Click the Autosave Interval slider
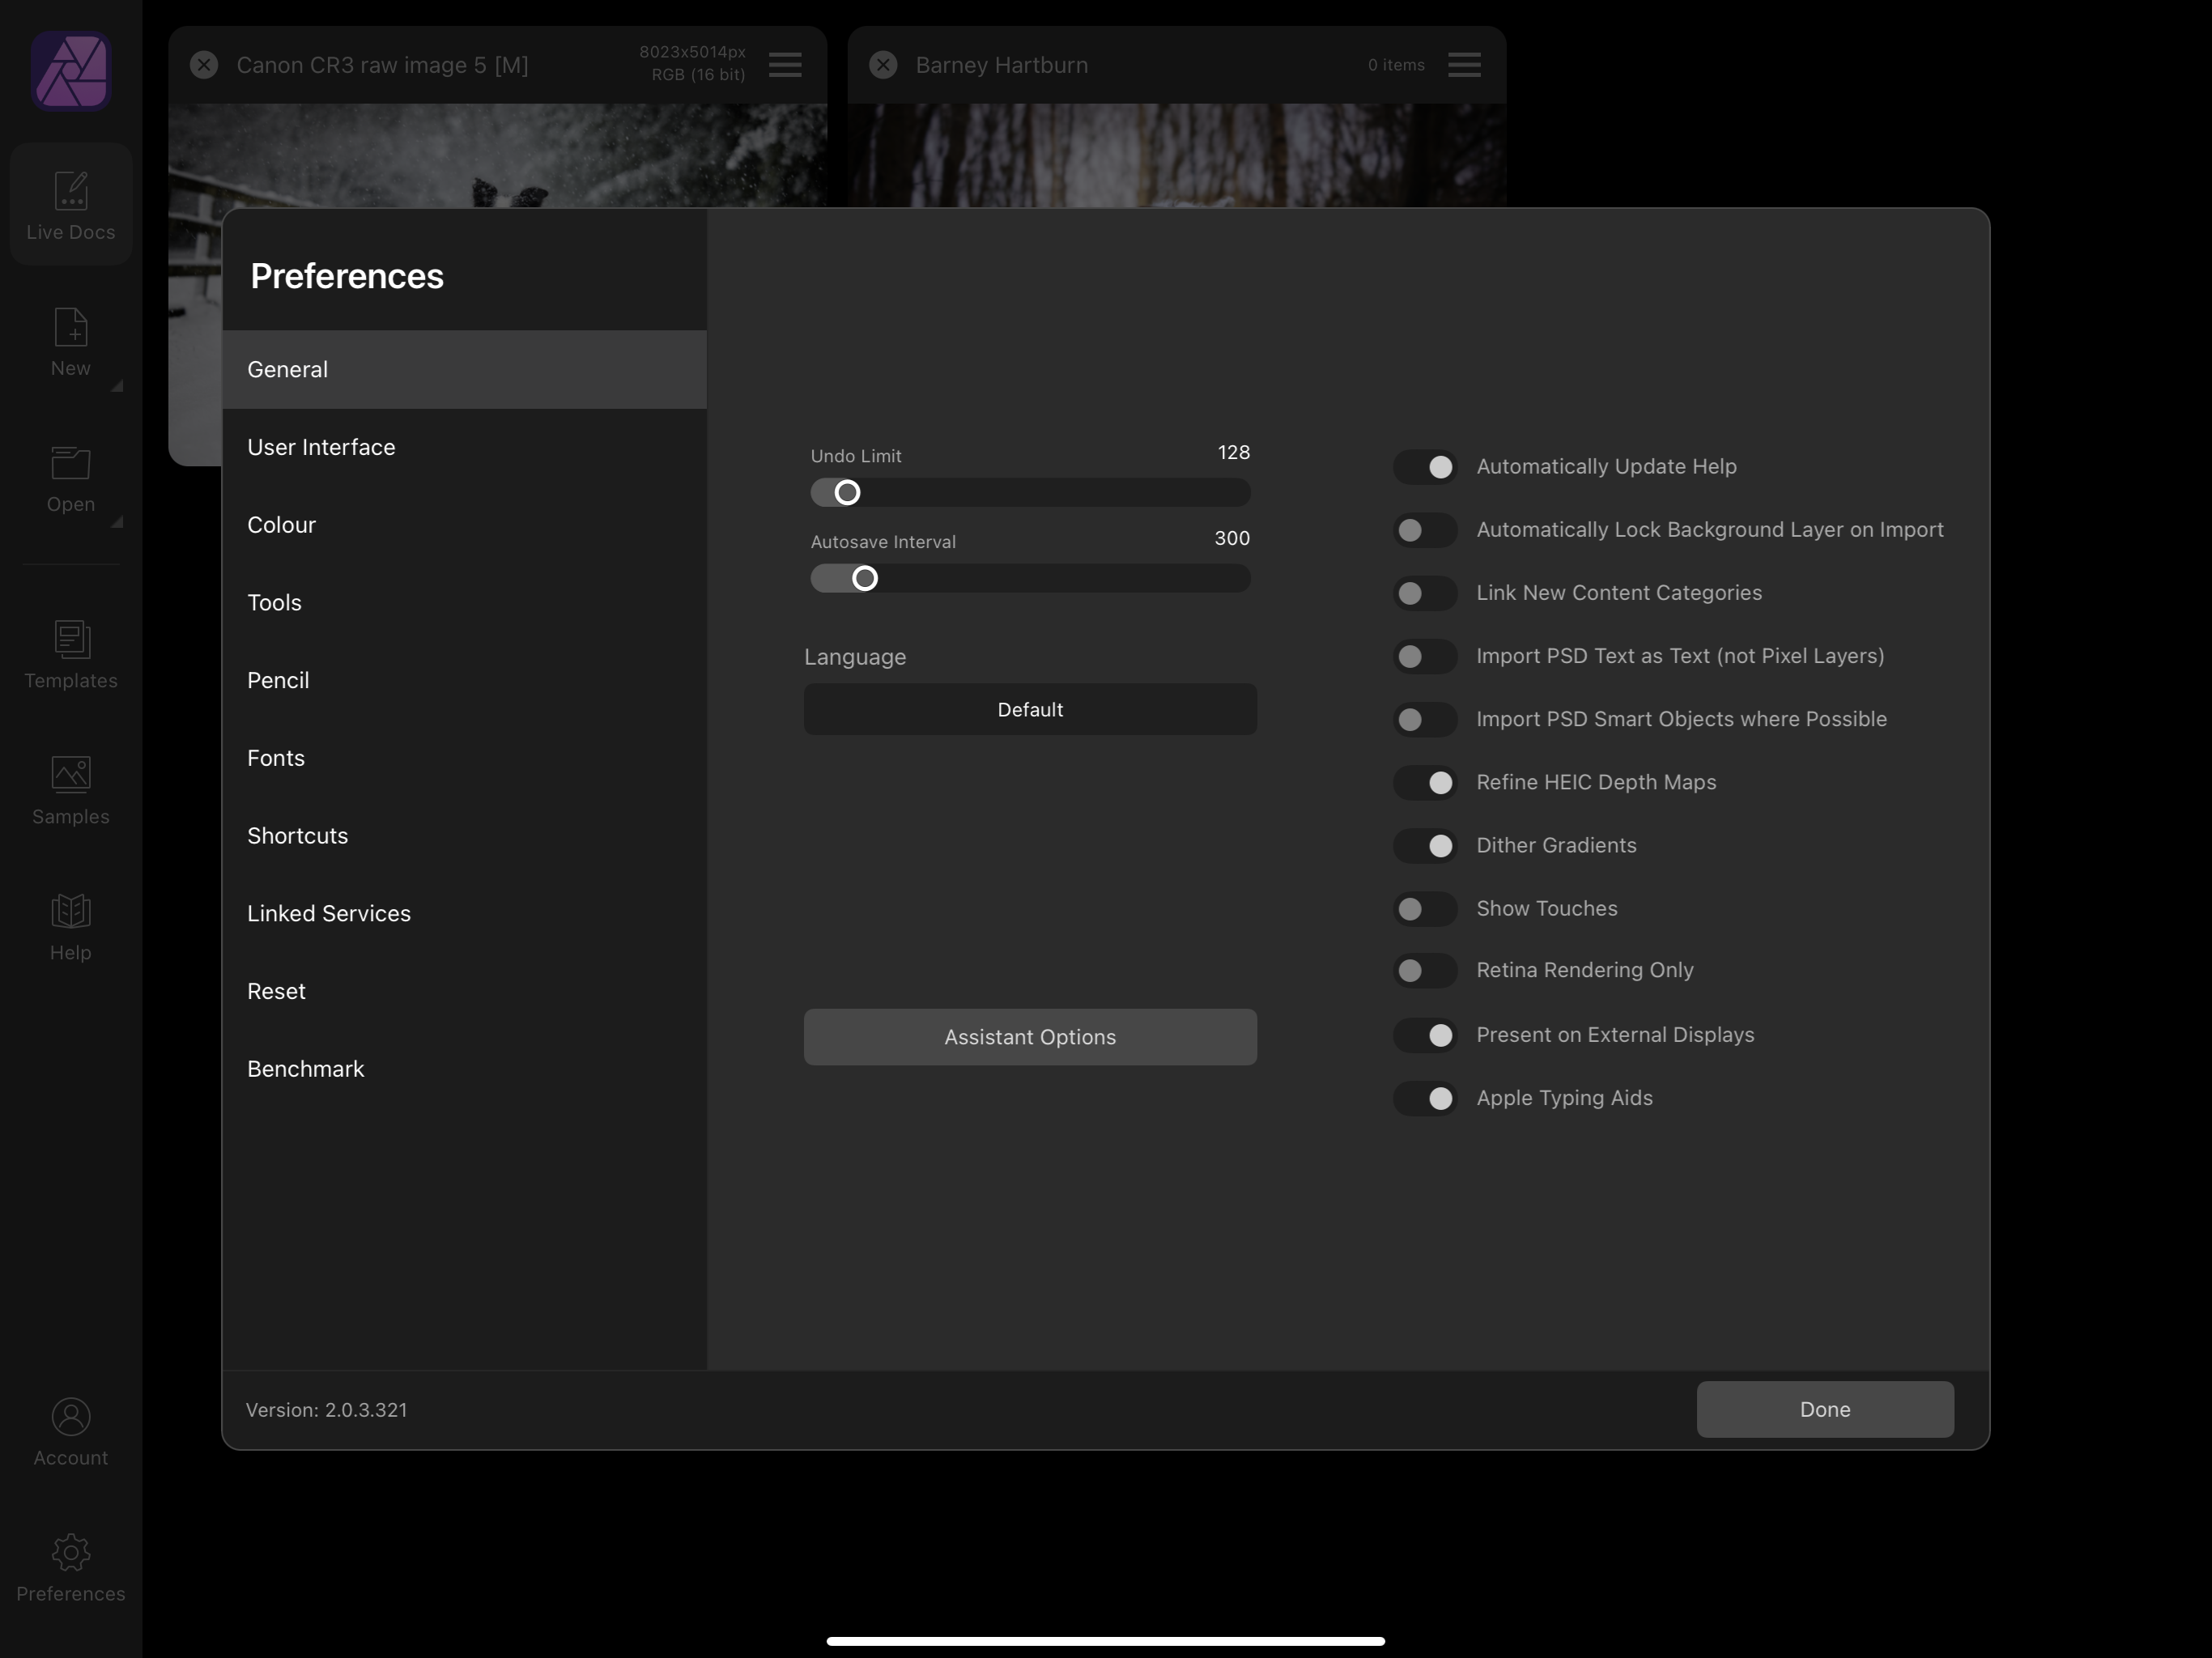Image resolution: width=2212 pixels, height=1658 pixels. tap(1030, 578)
